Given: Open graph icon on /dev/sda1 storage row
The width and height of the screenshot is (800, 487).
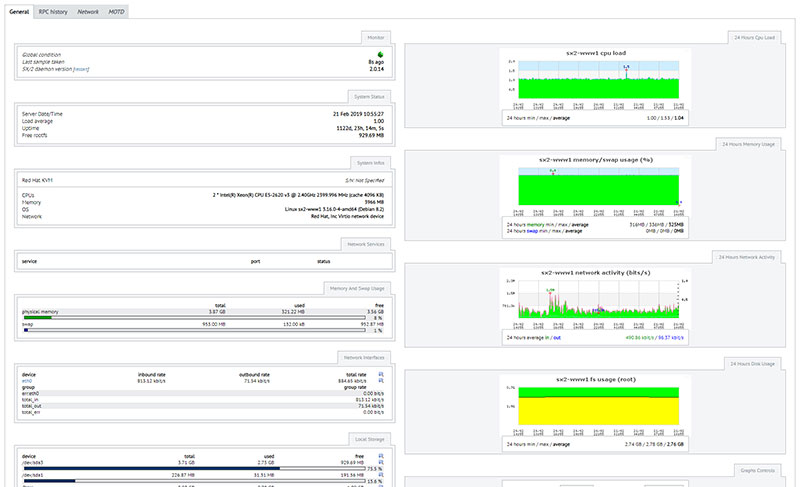Looking at the screenshot, I should (x=381, y=475).
